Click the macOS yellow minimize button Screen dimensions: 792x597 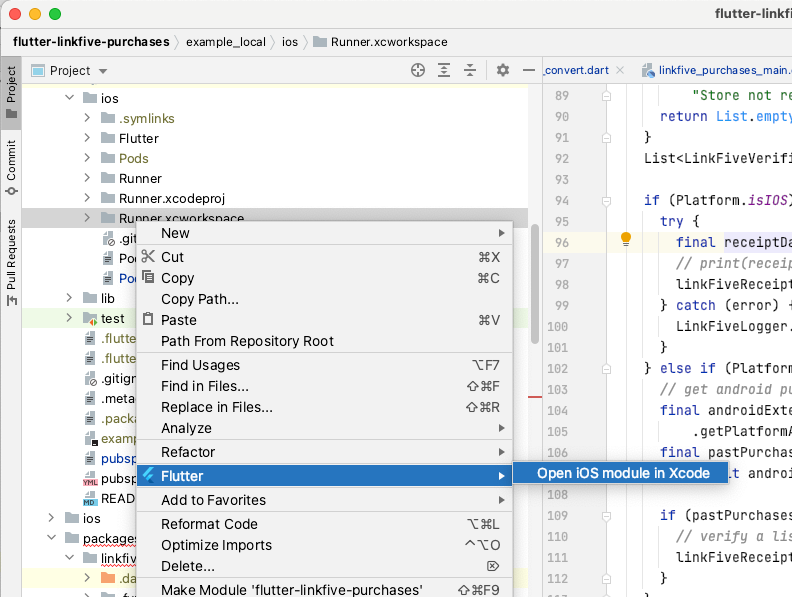click(35, 14)
